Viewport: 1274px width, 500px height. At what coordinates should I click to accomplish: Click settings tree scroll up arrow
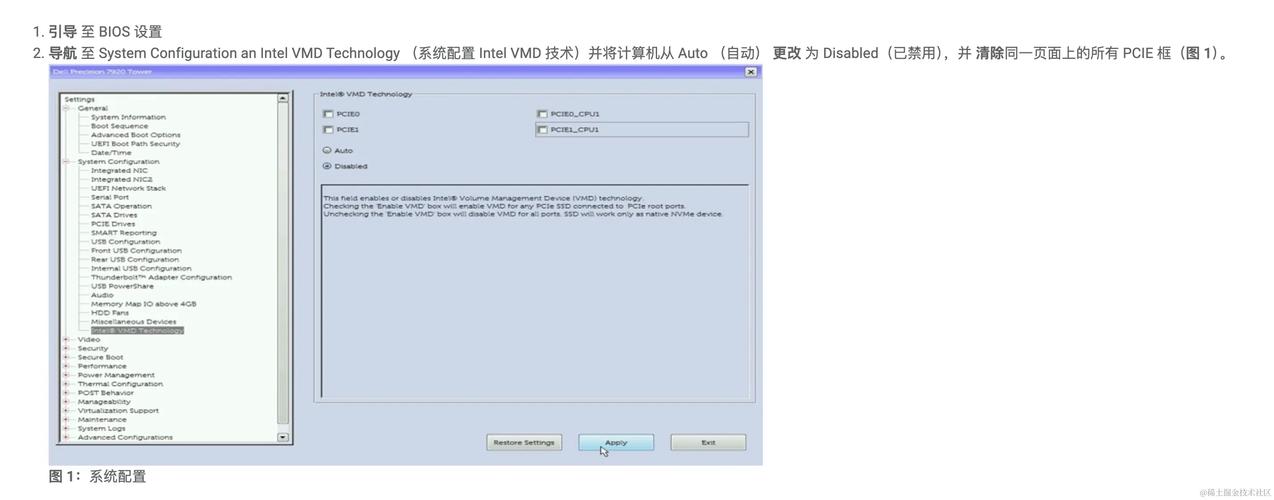282,98
